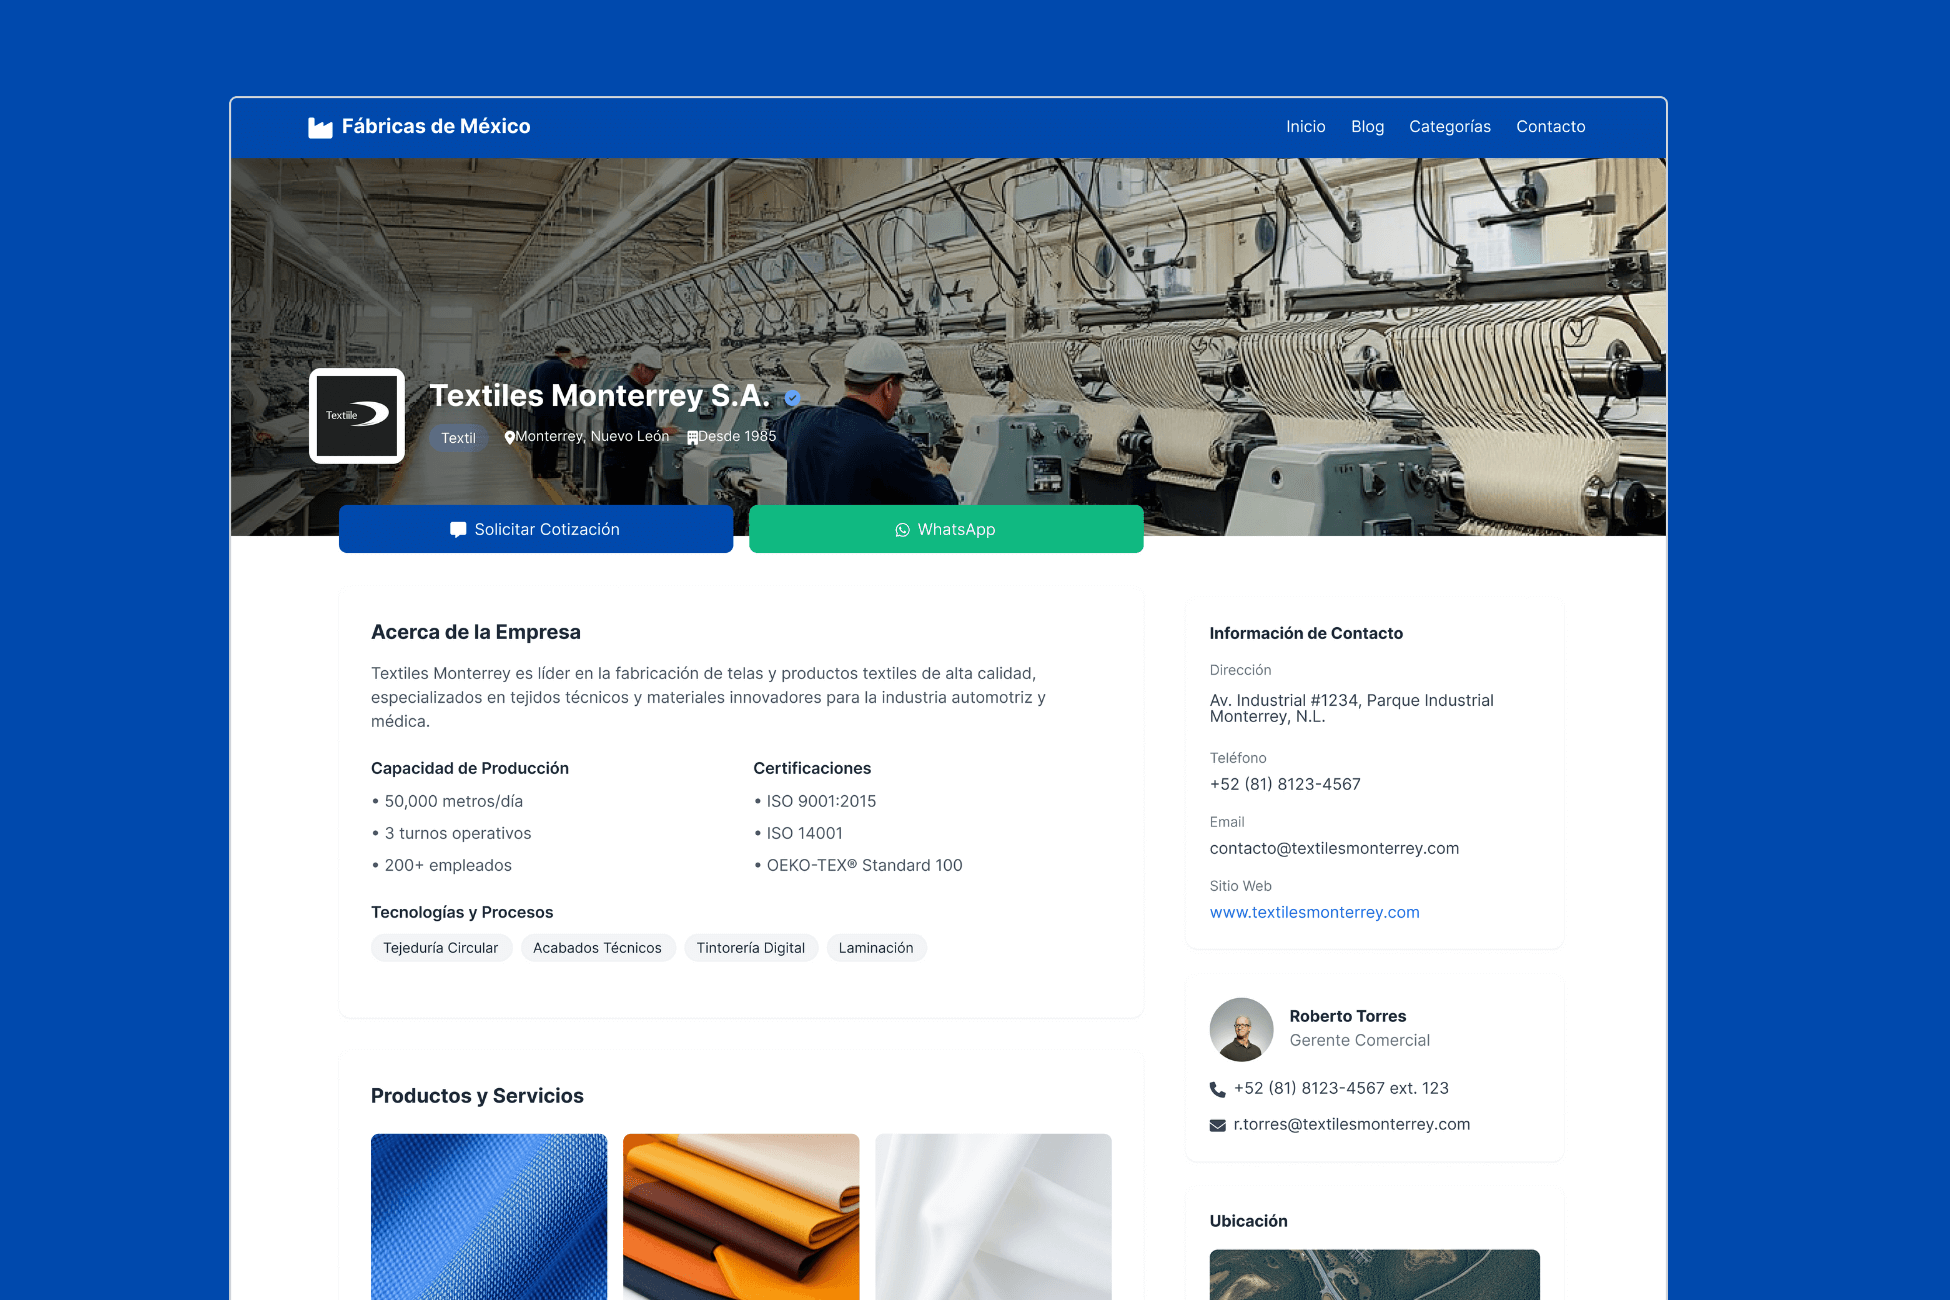Viewport: 1950px width, 1300px height.
Task: Click the WhatsApp logo icon
Action: pyautogui.click(x=902, y=530)
